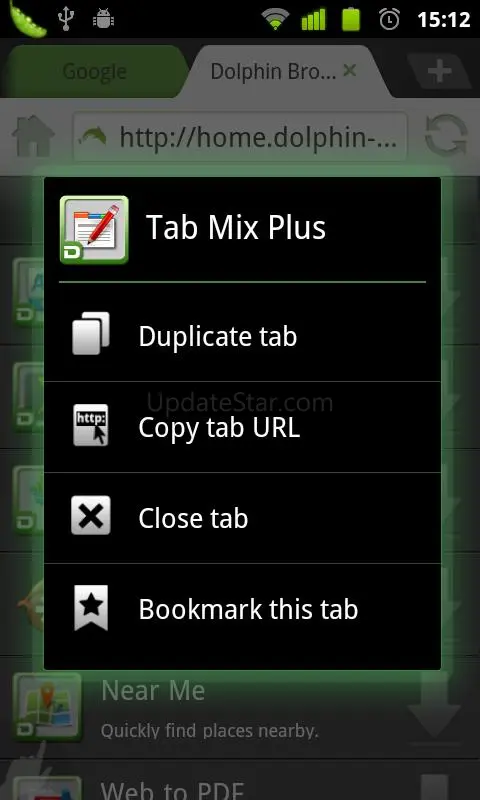Click the http cursor icon
The width and height of the screenshot is (480, 800).
91,424
